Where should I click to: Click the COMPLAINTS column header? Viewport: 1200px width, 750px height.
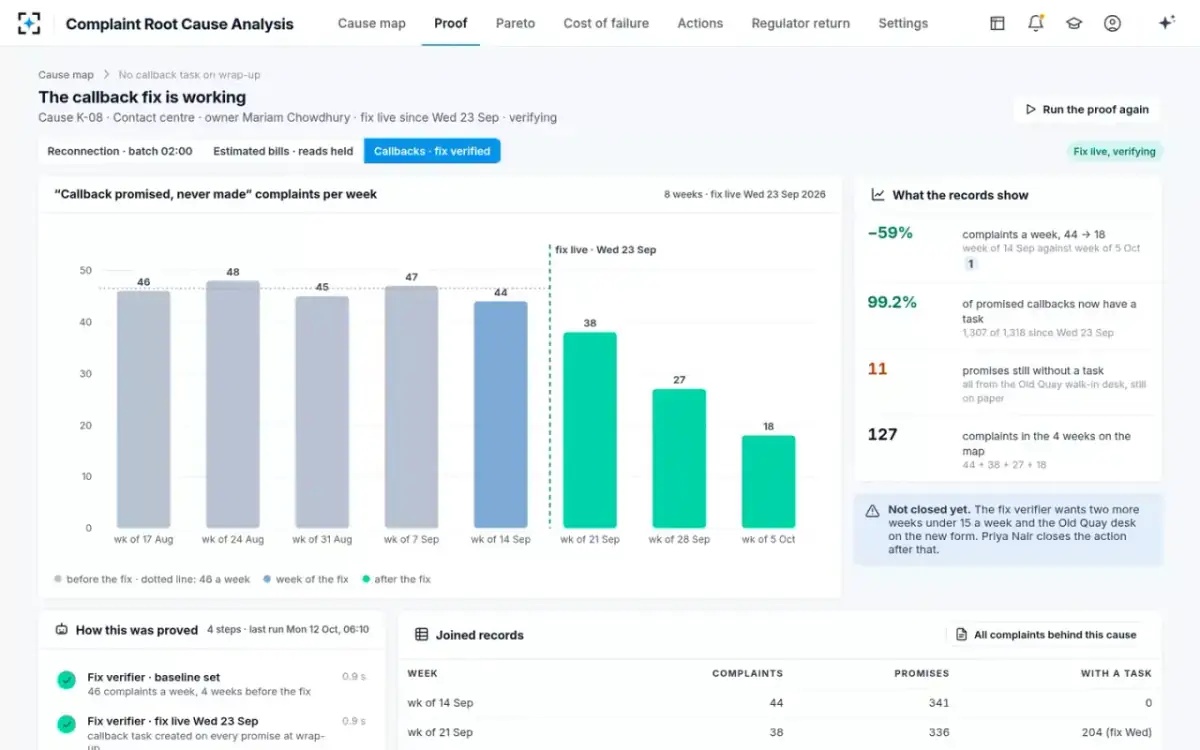pyautogui.click(x=747, y=674)
